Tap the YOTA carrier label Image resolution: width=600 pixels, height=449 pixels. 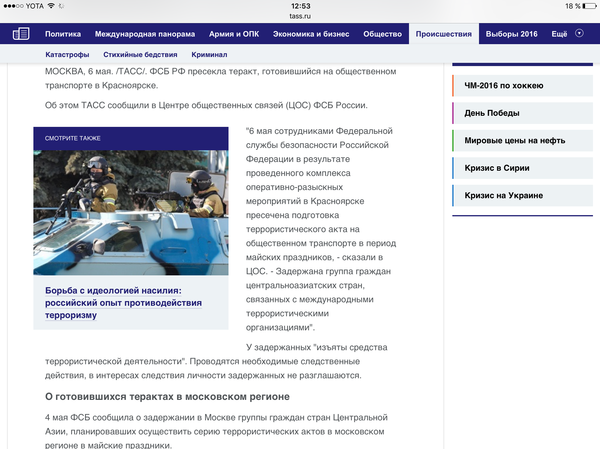pyautogui.click(x=35, y=6)
